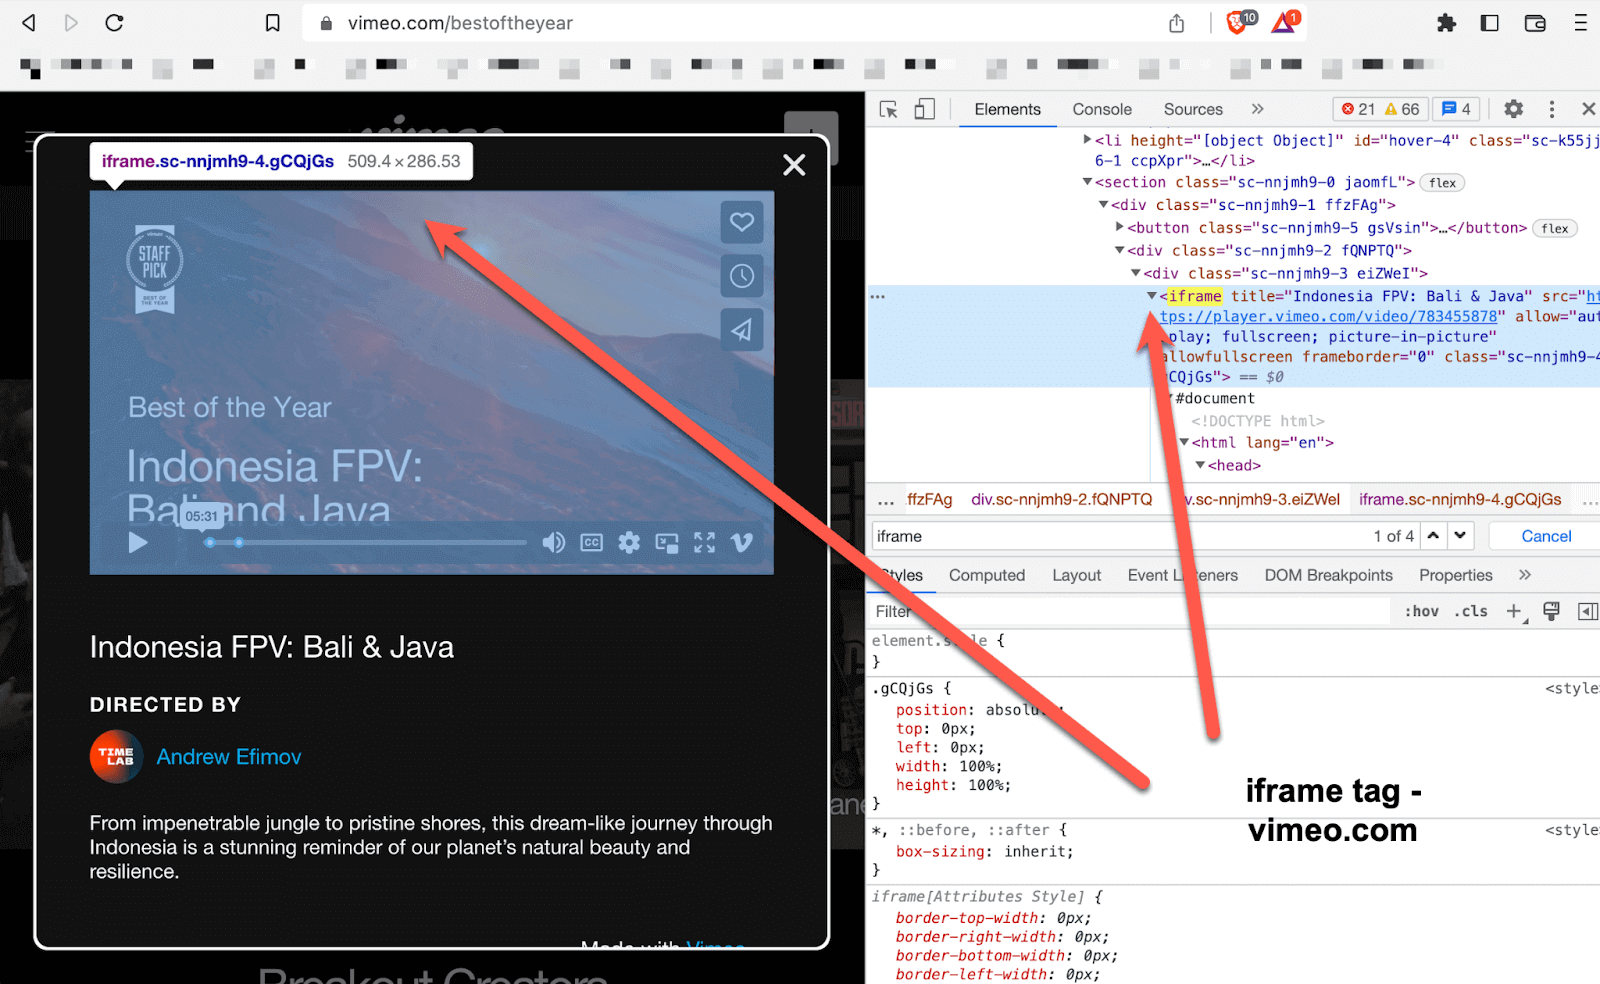Click the Vimeo logo in the player

742,543
